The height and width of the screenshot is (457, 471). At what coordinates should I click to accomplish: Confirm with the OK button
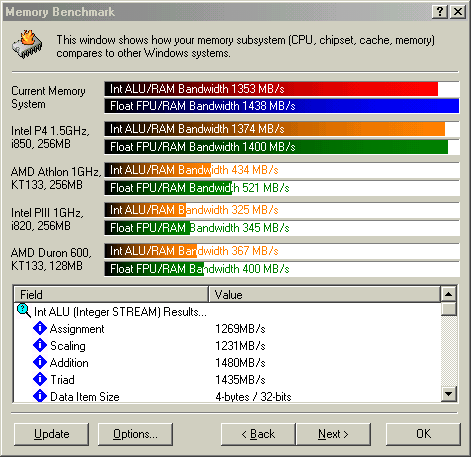pos(423,434)
